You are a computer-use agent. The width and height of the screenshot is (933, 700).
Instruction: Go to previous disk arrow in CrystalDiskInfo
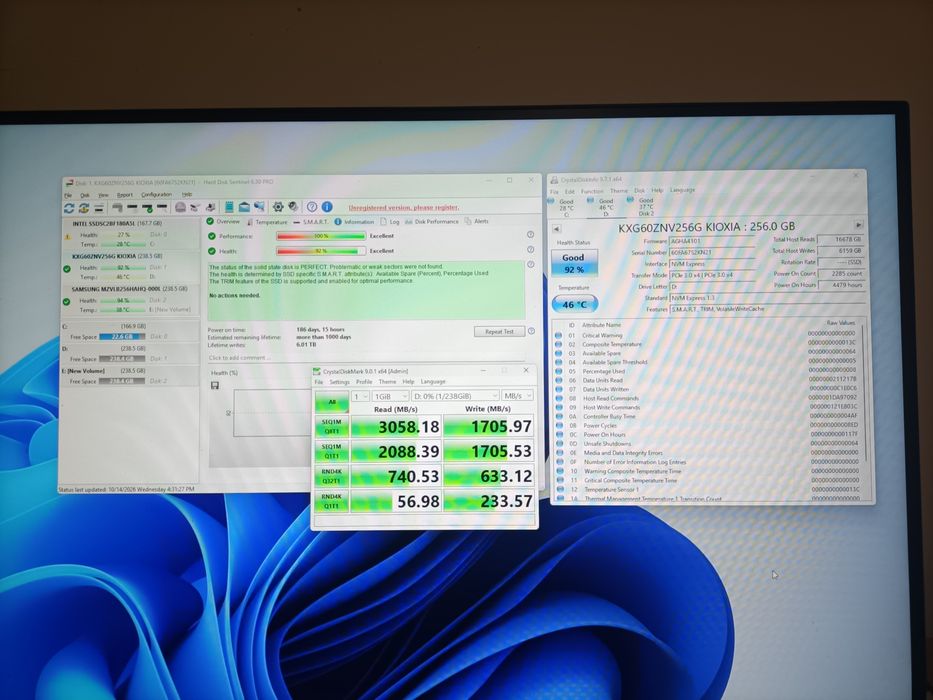point(556,229)
